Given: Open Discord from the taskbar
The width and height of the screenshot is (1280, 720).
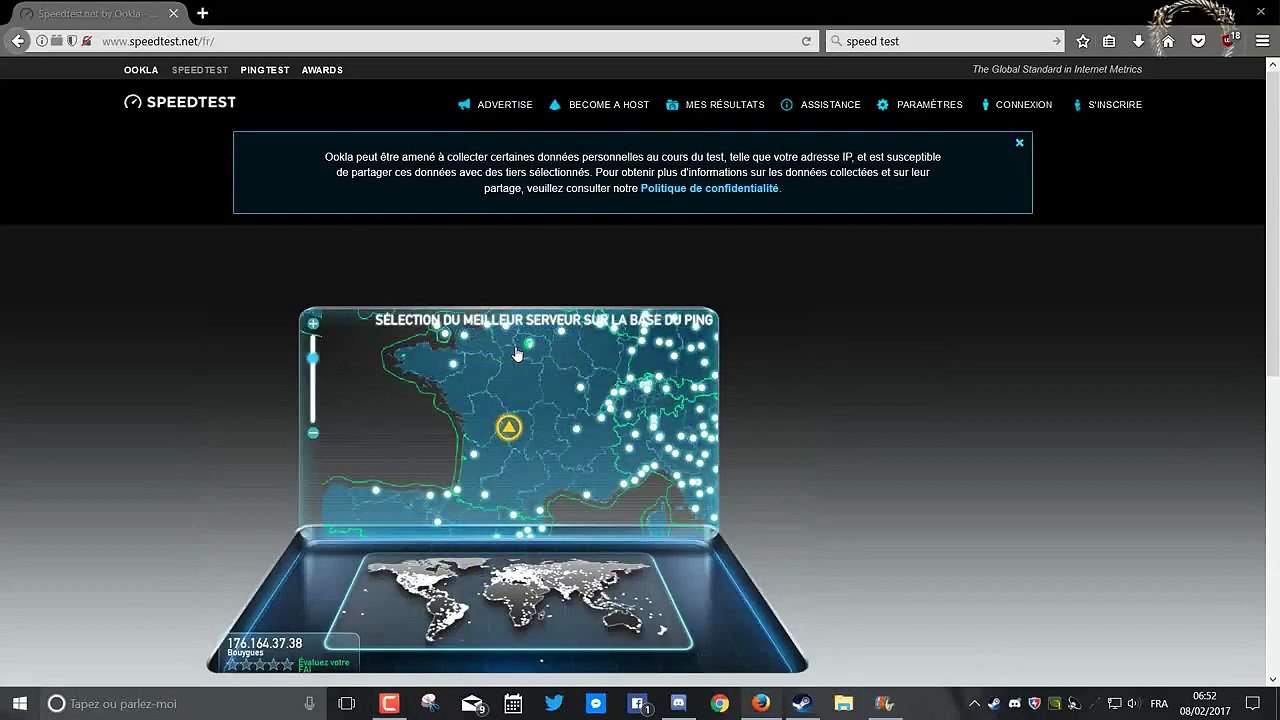Looking at the screenshot, I should pos(678,704).
